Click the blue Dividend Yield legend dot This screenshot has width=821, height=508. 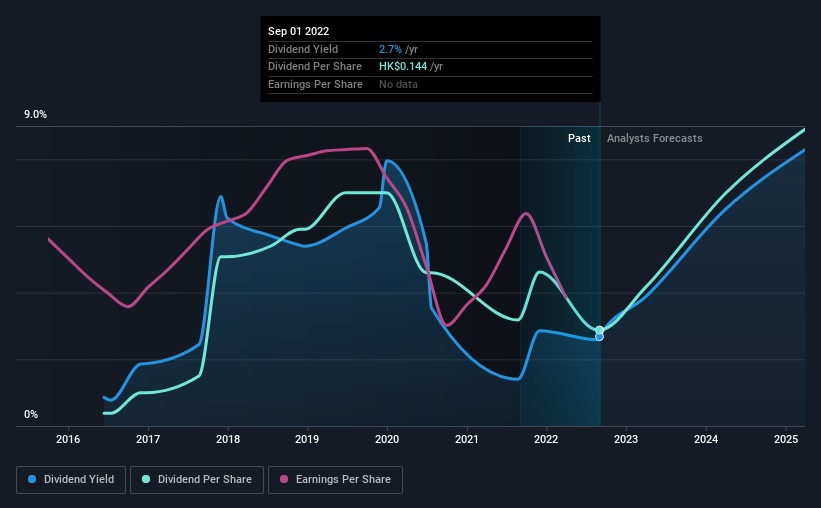[x=32, y=479]
